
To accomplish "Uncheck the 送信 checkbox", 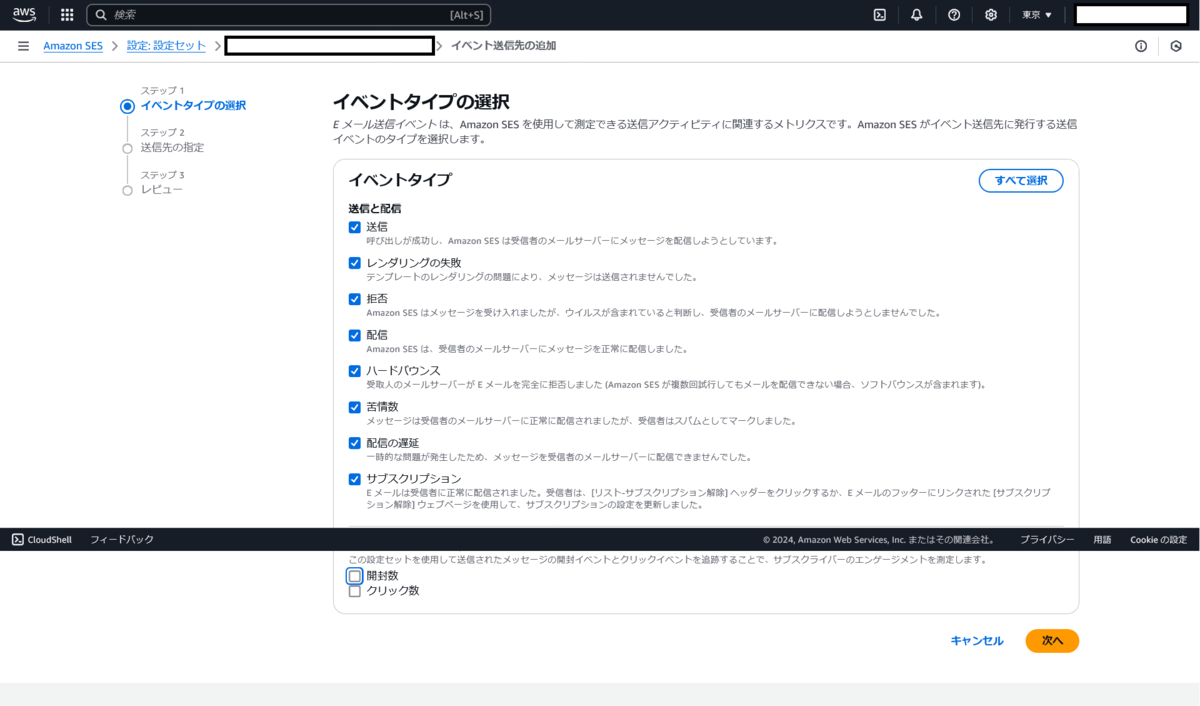I will 355,227.
